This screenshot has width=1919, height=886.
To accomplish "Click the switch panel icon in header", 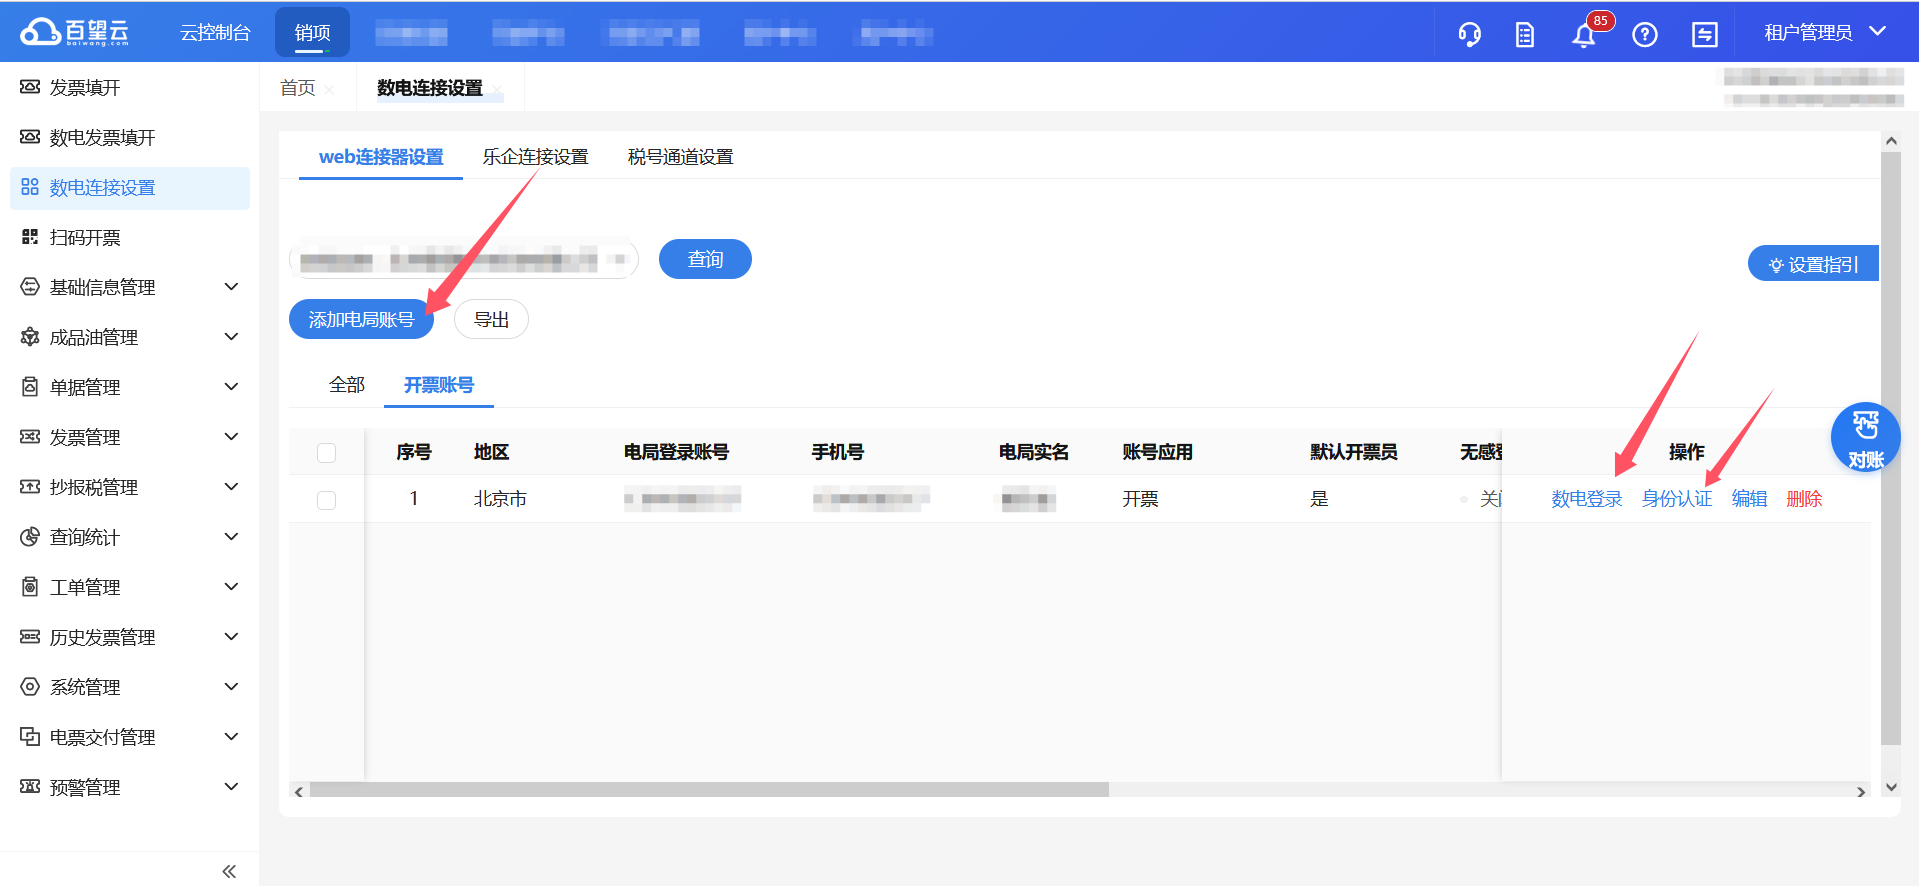I will point(1705,35).
